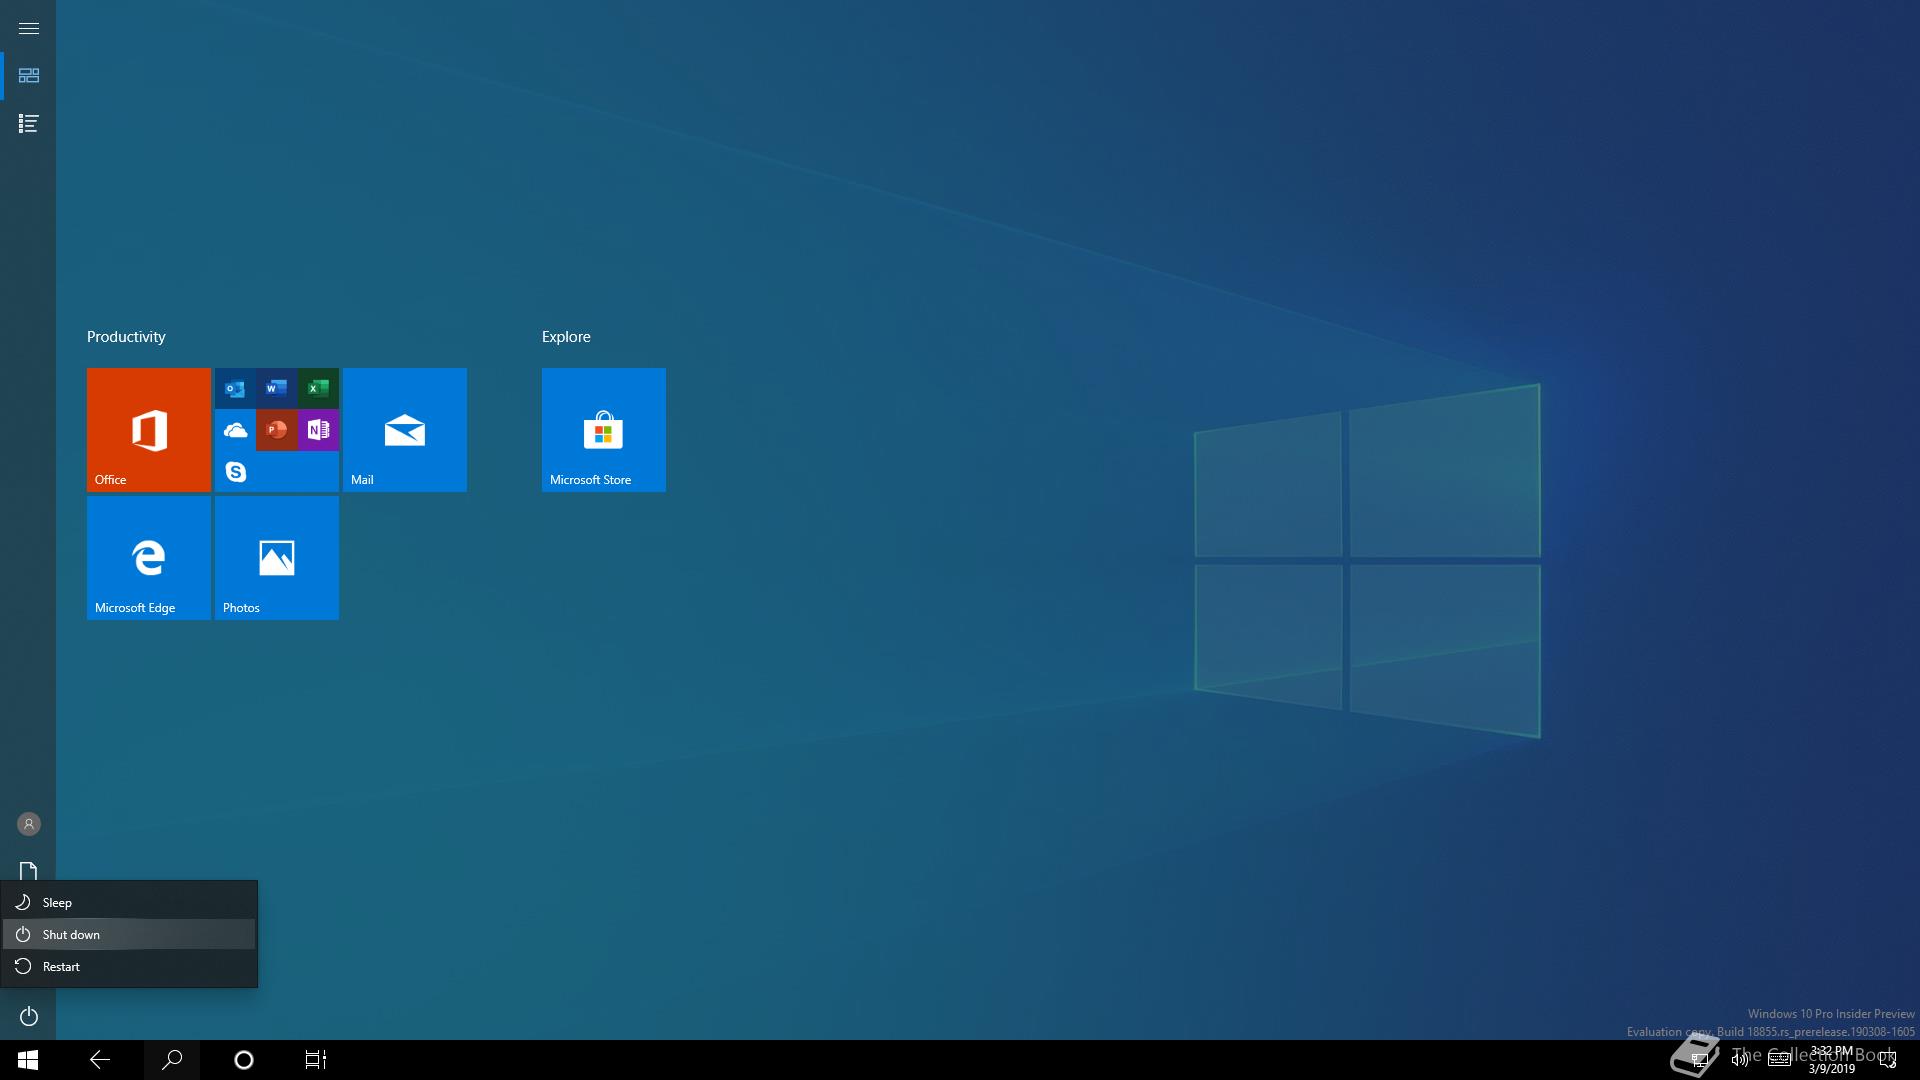Launch OneDrive from the Office folder tile
1920x1080 pixels.
(235, 430)
